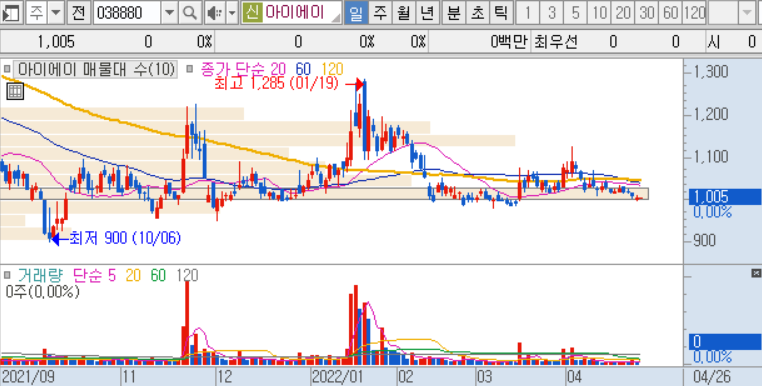
Task: Open the stock code search magnifier
Action: (190, 13)
